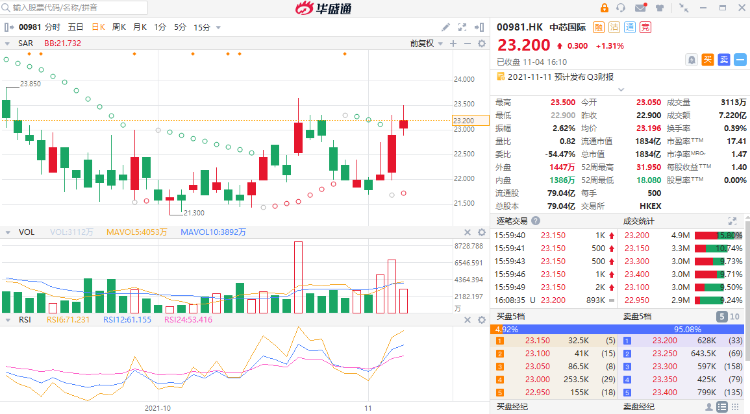The height and width of the screenshot is (414, 750).
Task: Open the VOL indicator dropdown arrow
Action: [8, 232]
